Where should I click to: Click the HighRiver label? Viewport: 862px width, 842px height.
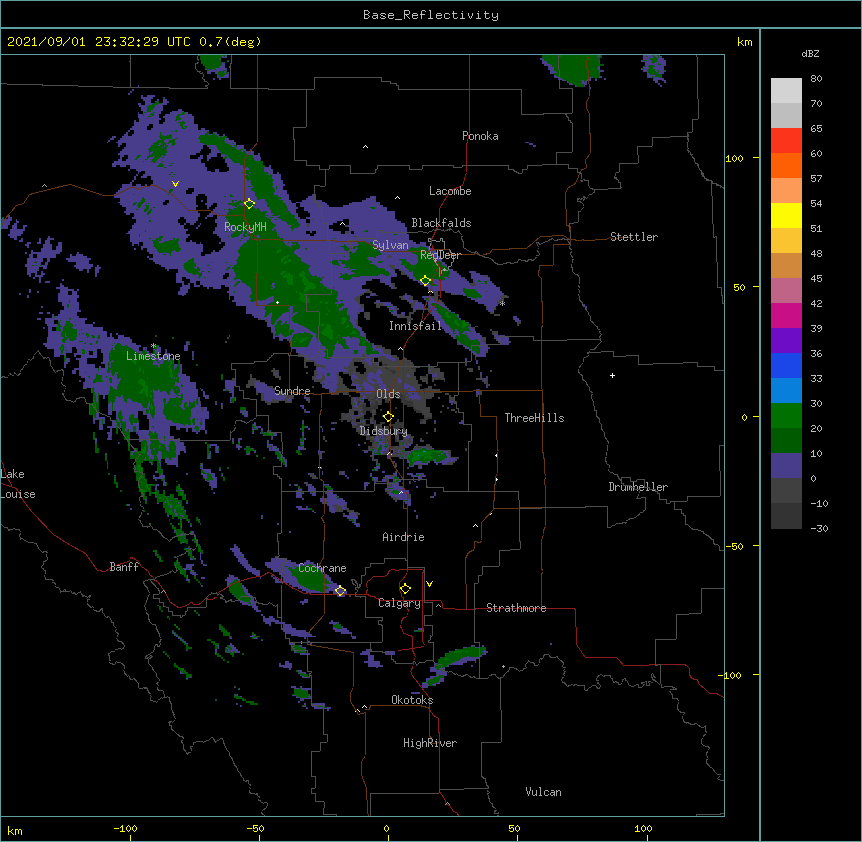click(x=430, y=743)
